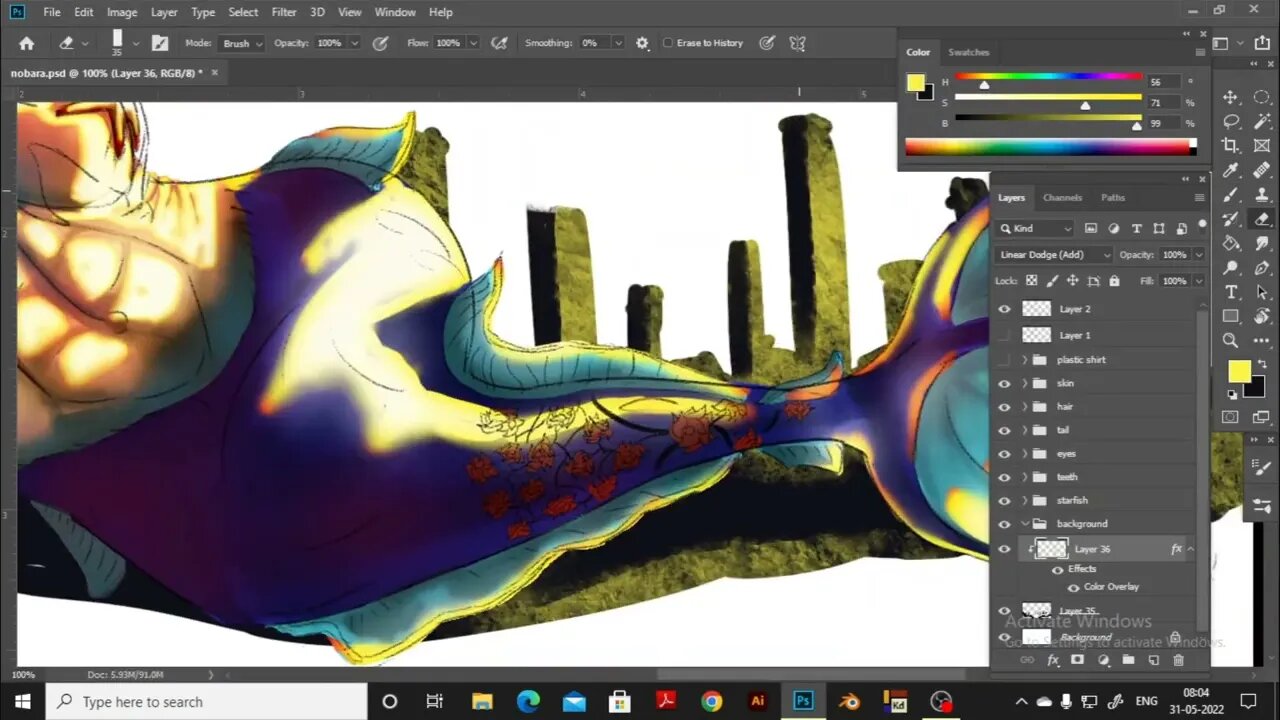Screen dimensions: 1280x720
Task: Open layer Opacity dropdown arrow
Action: coord(1198,255)
